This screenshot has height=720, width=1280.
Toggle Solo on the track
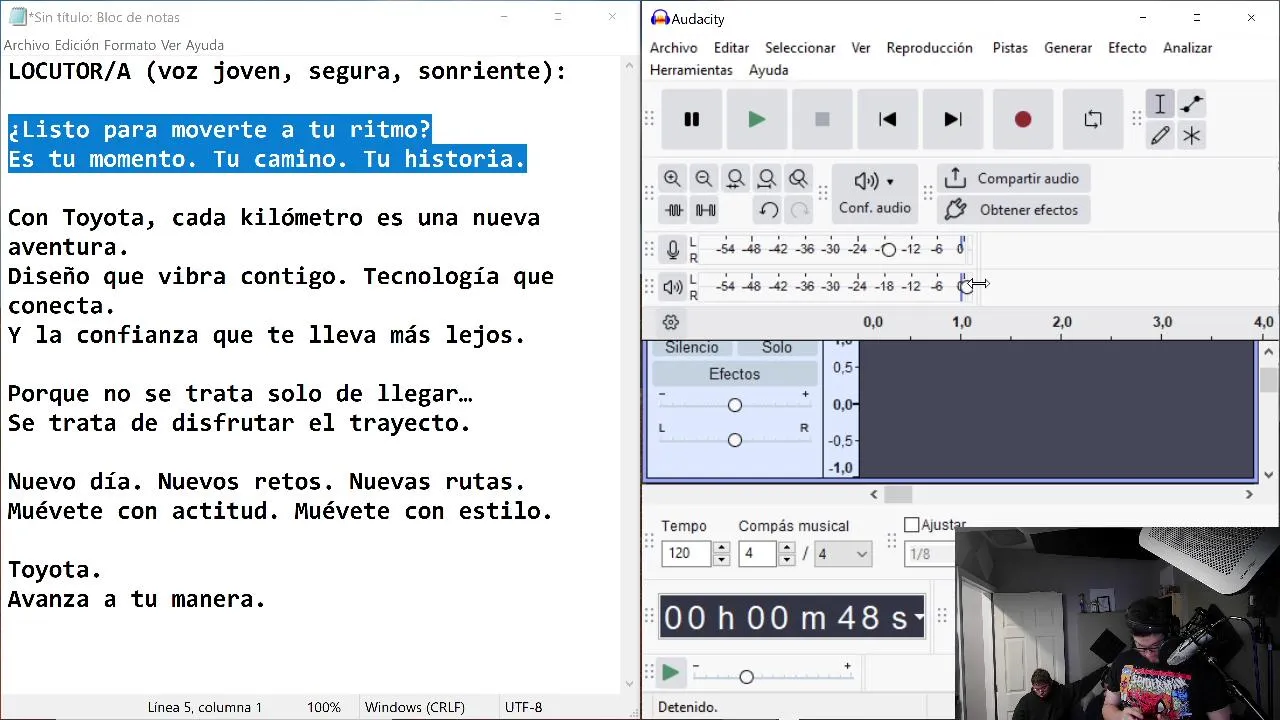tap(777, 348)
